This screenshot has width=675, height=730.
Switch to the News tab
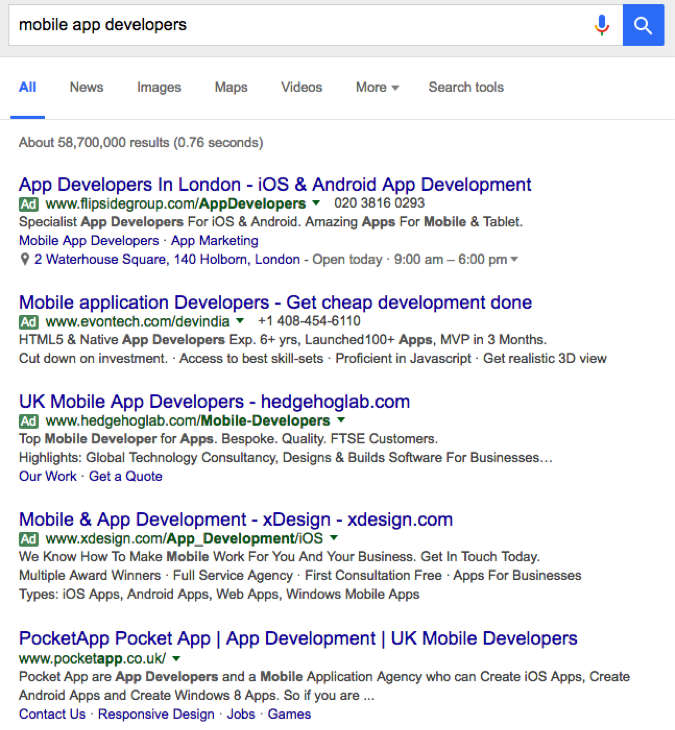(x=87, y=87)
